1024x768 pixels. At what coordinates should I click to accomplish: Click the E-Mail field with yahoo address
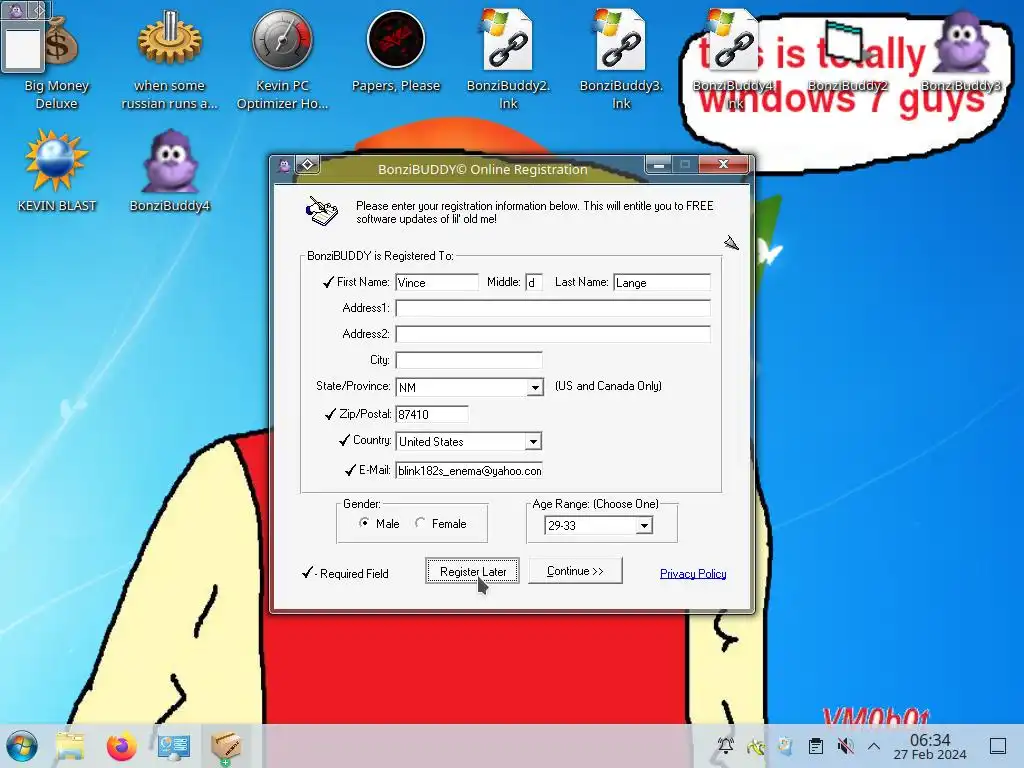tap(469, 470)
